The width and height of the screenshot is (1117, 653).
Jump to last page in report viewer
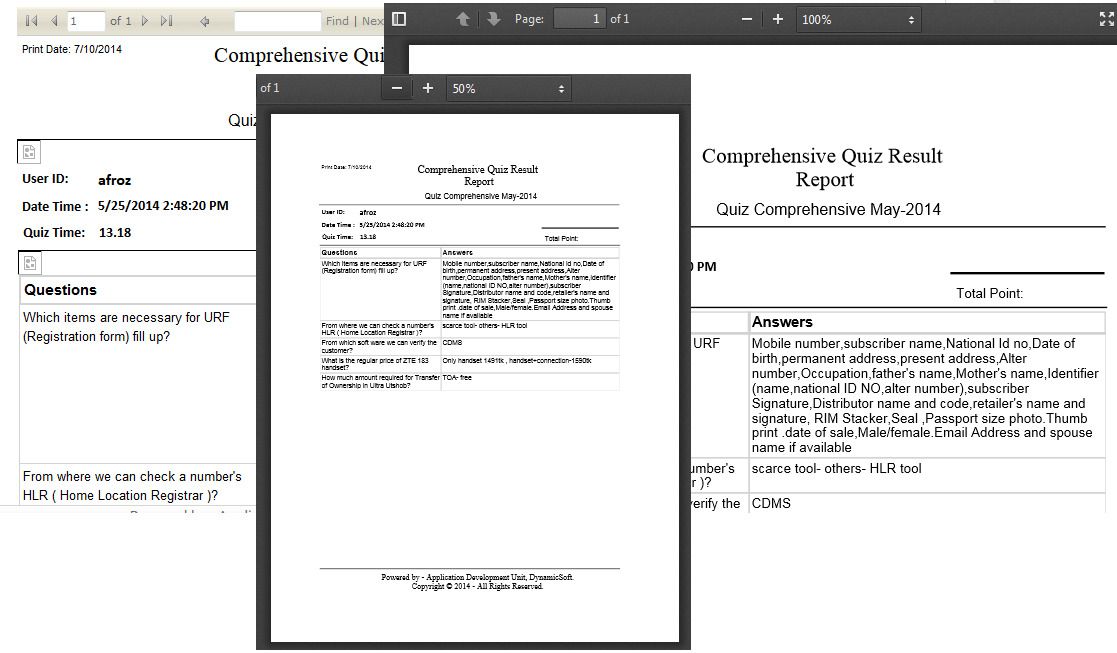pyautogui.click(x=166, y=21)
